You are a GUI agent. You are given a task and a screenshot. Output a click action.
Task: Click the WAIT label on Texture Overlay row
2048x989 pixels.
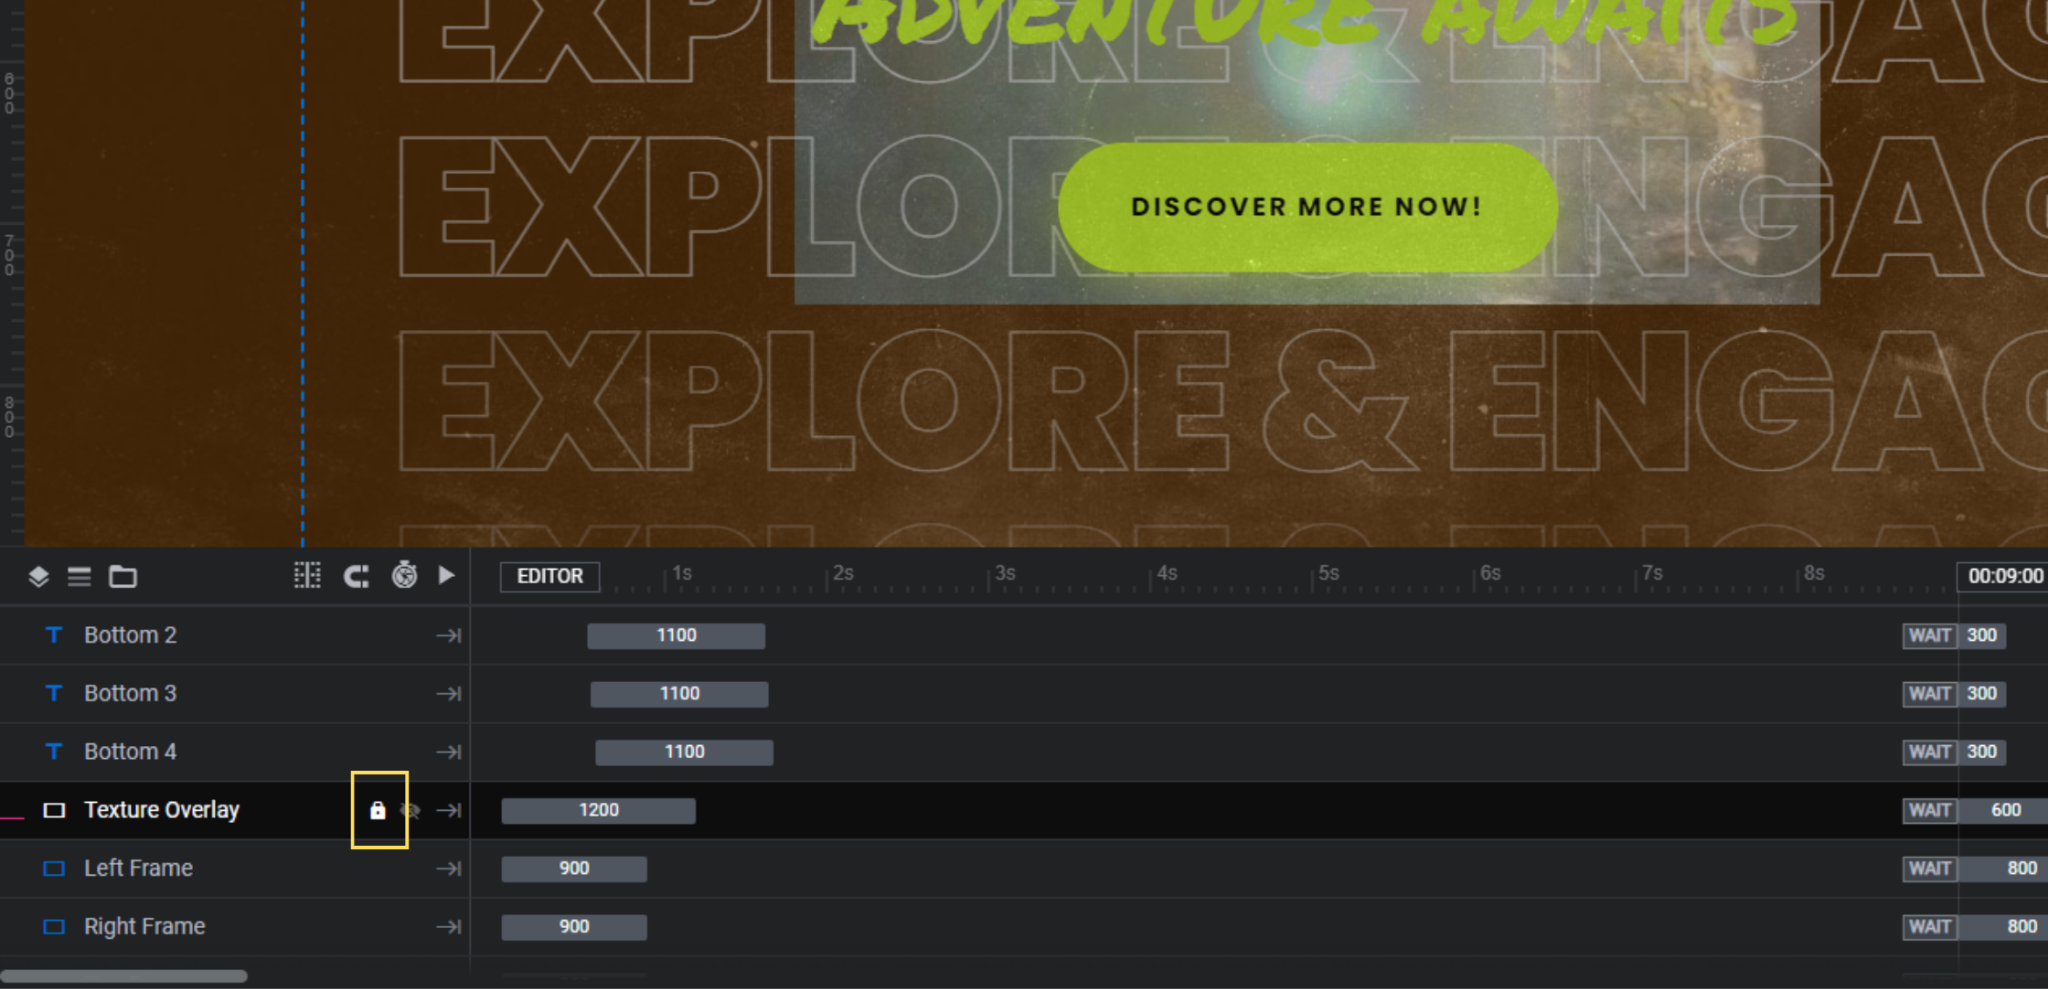pos(1929,810)
